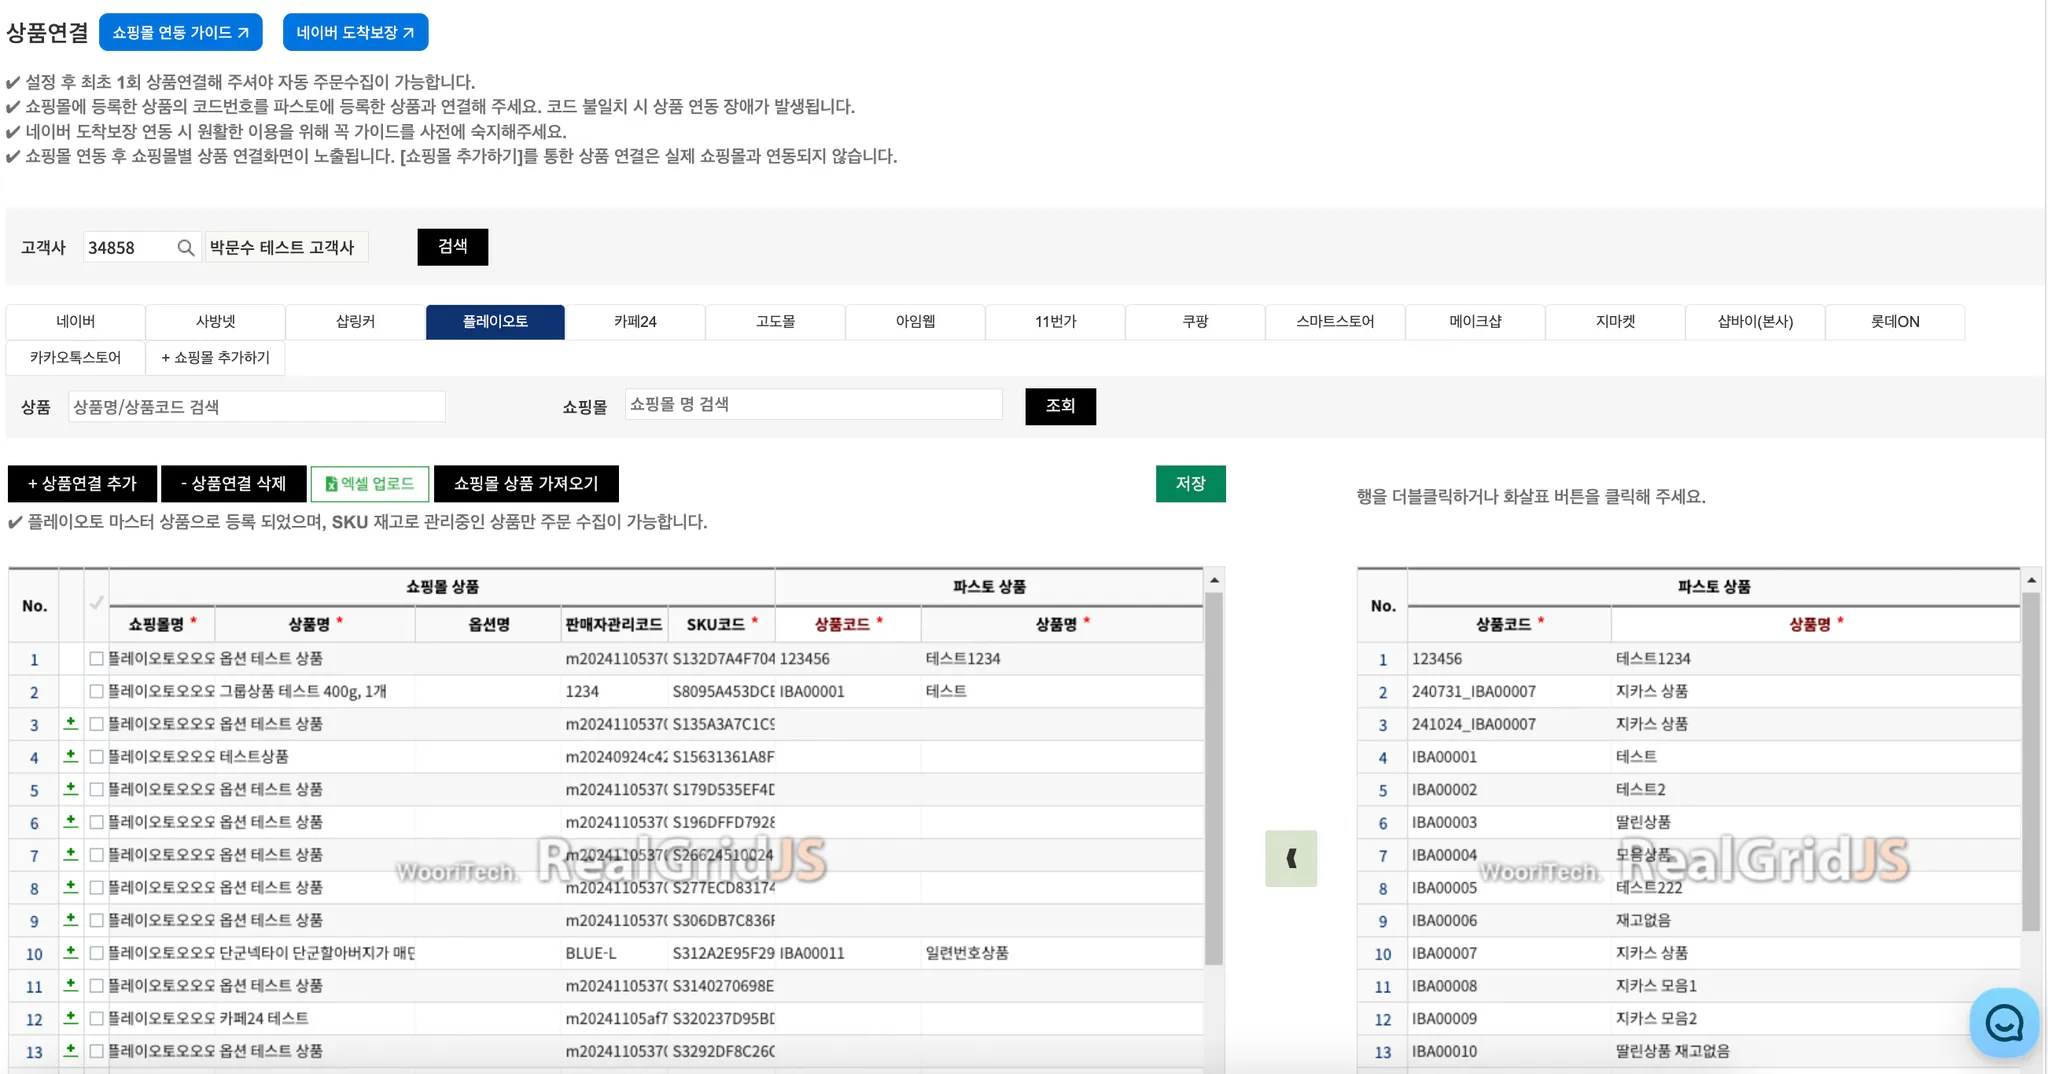Image resolution: width=2048 pixels, height=1074 pixels.
Task: Select the 241024_IBA00007 cell
Action: pos(1509,724)
